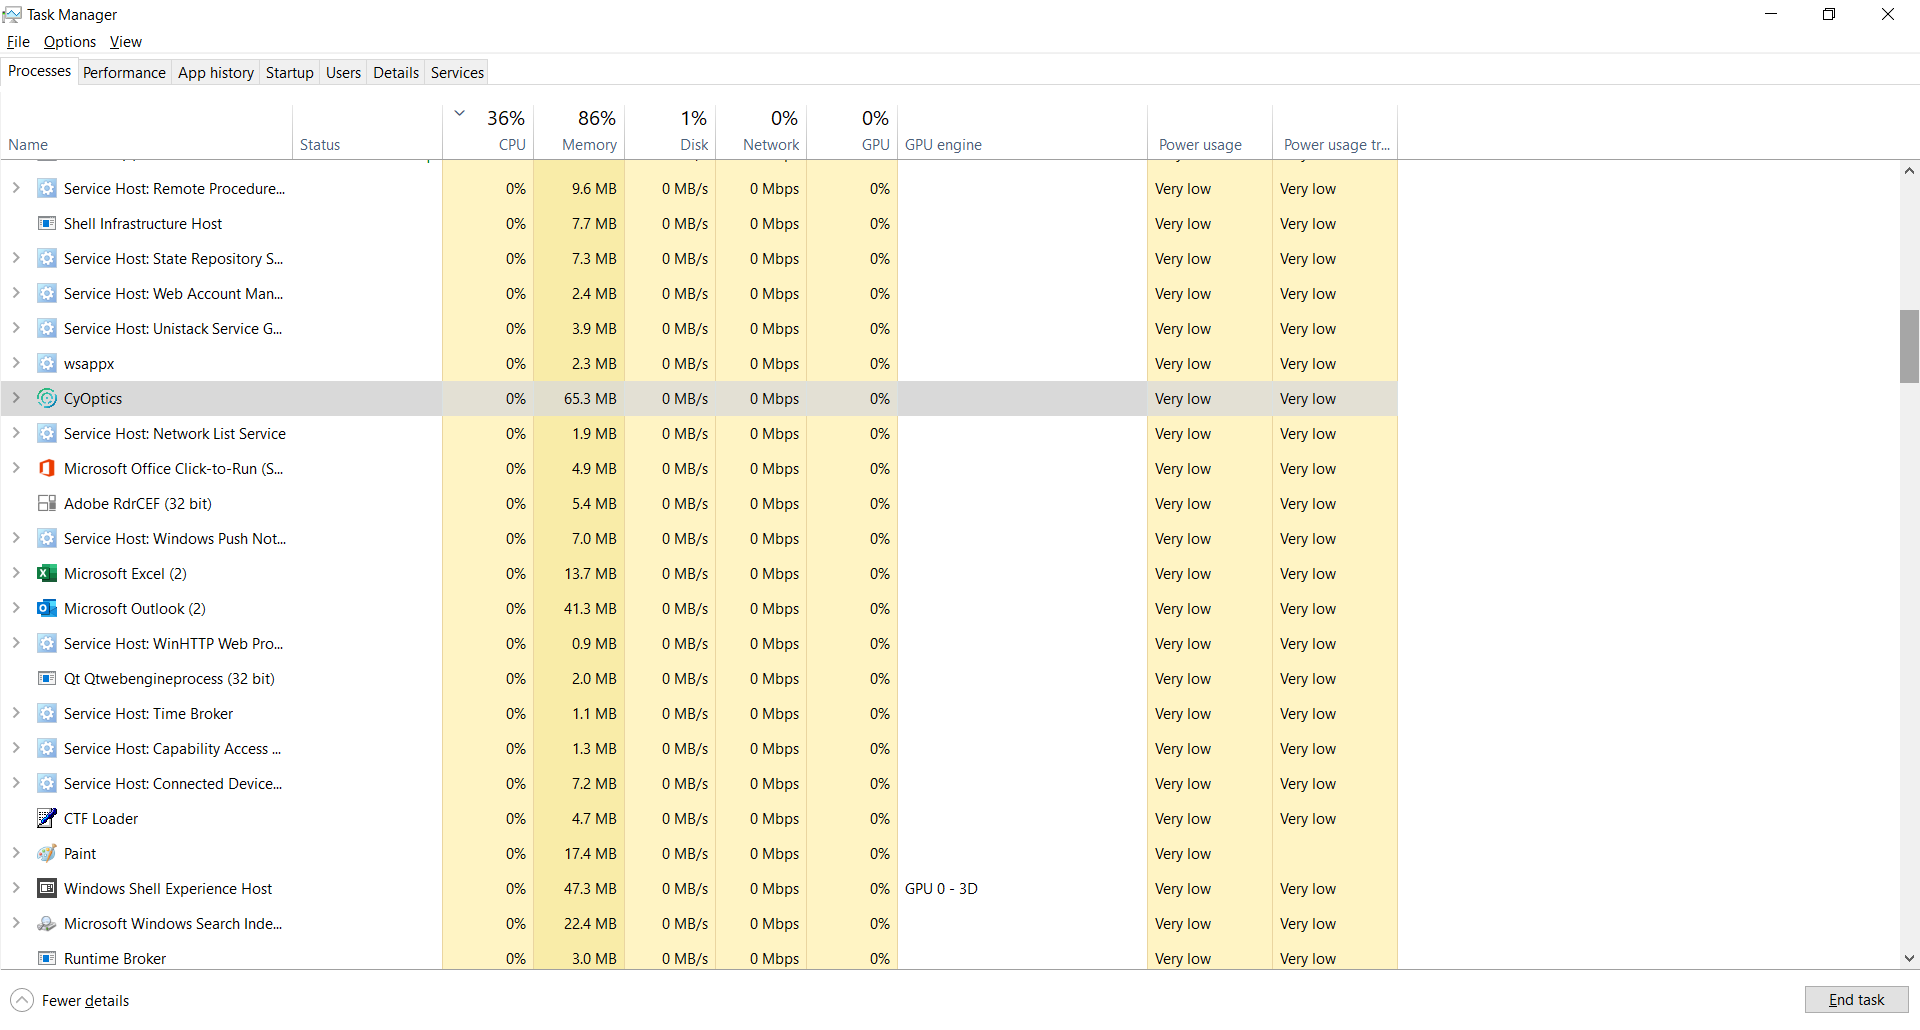Screen dimensions: 1920x1030
Task: Click the Adobe RdrCEF icon
Action: (x=47, y=503)
